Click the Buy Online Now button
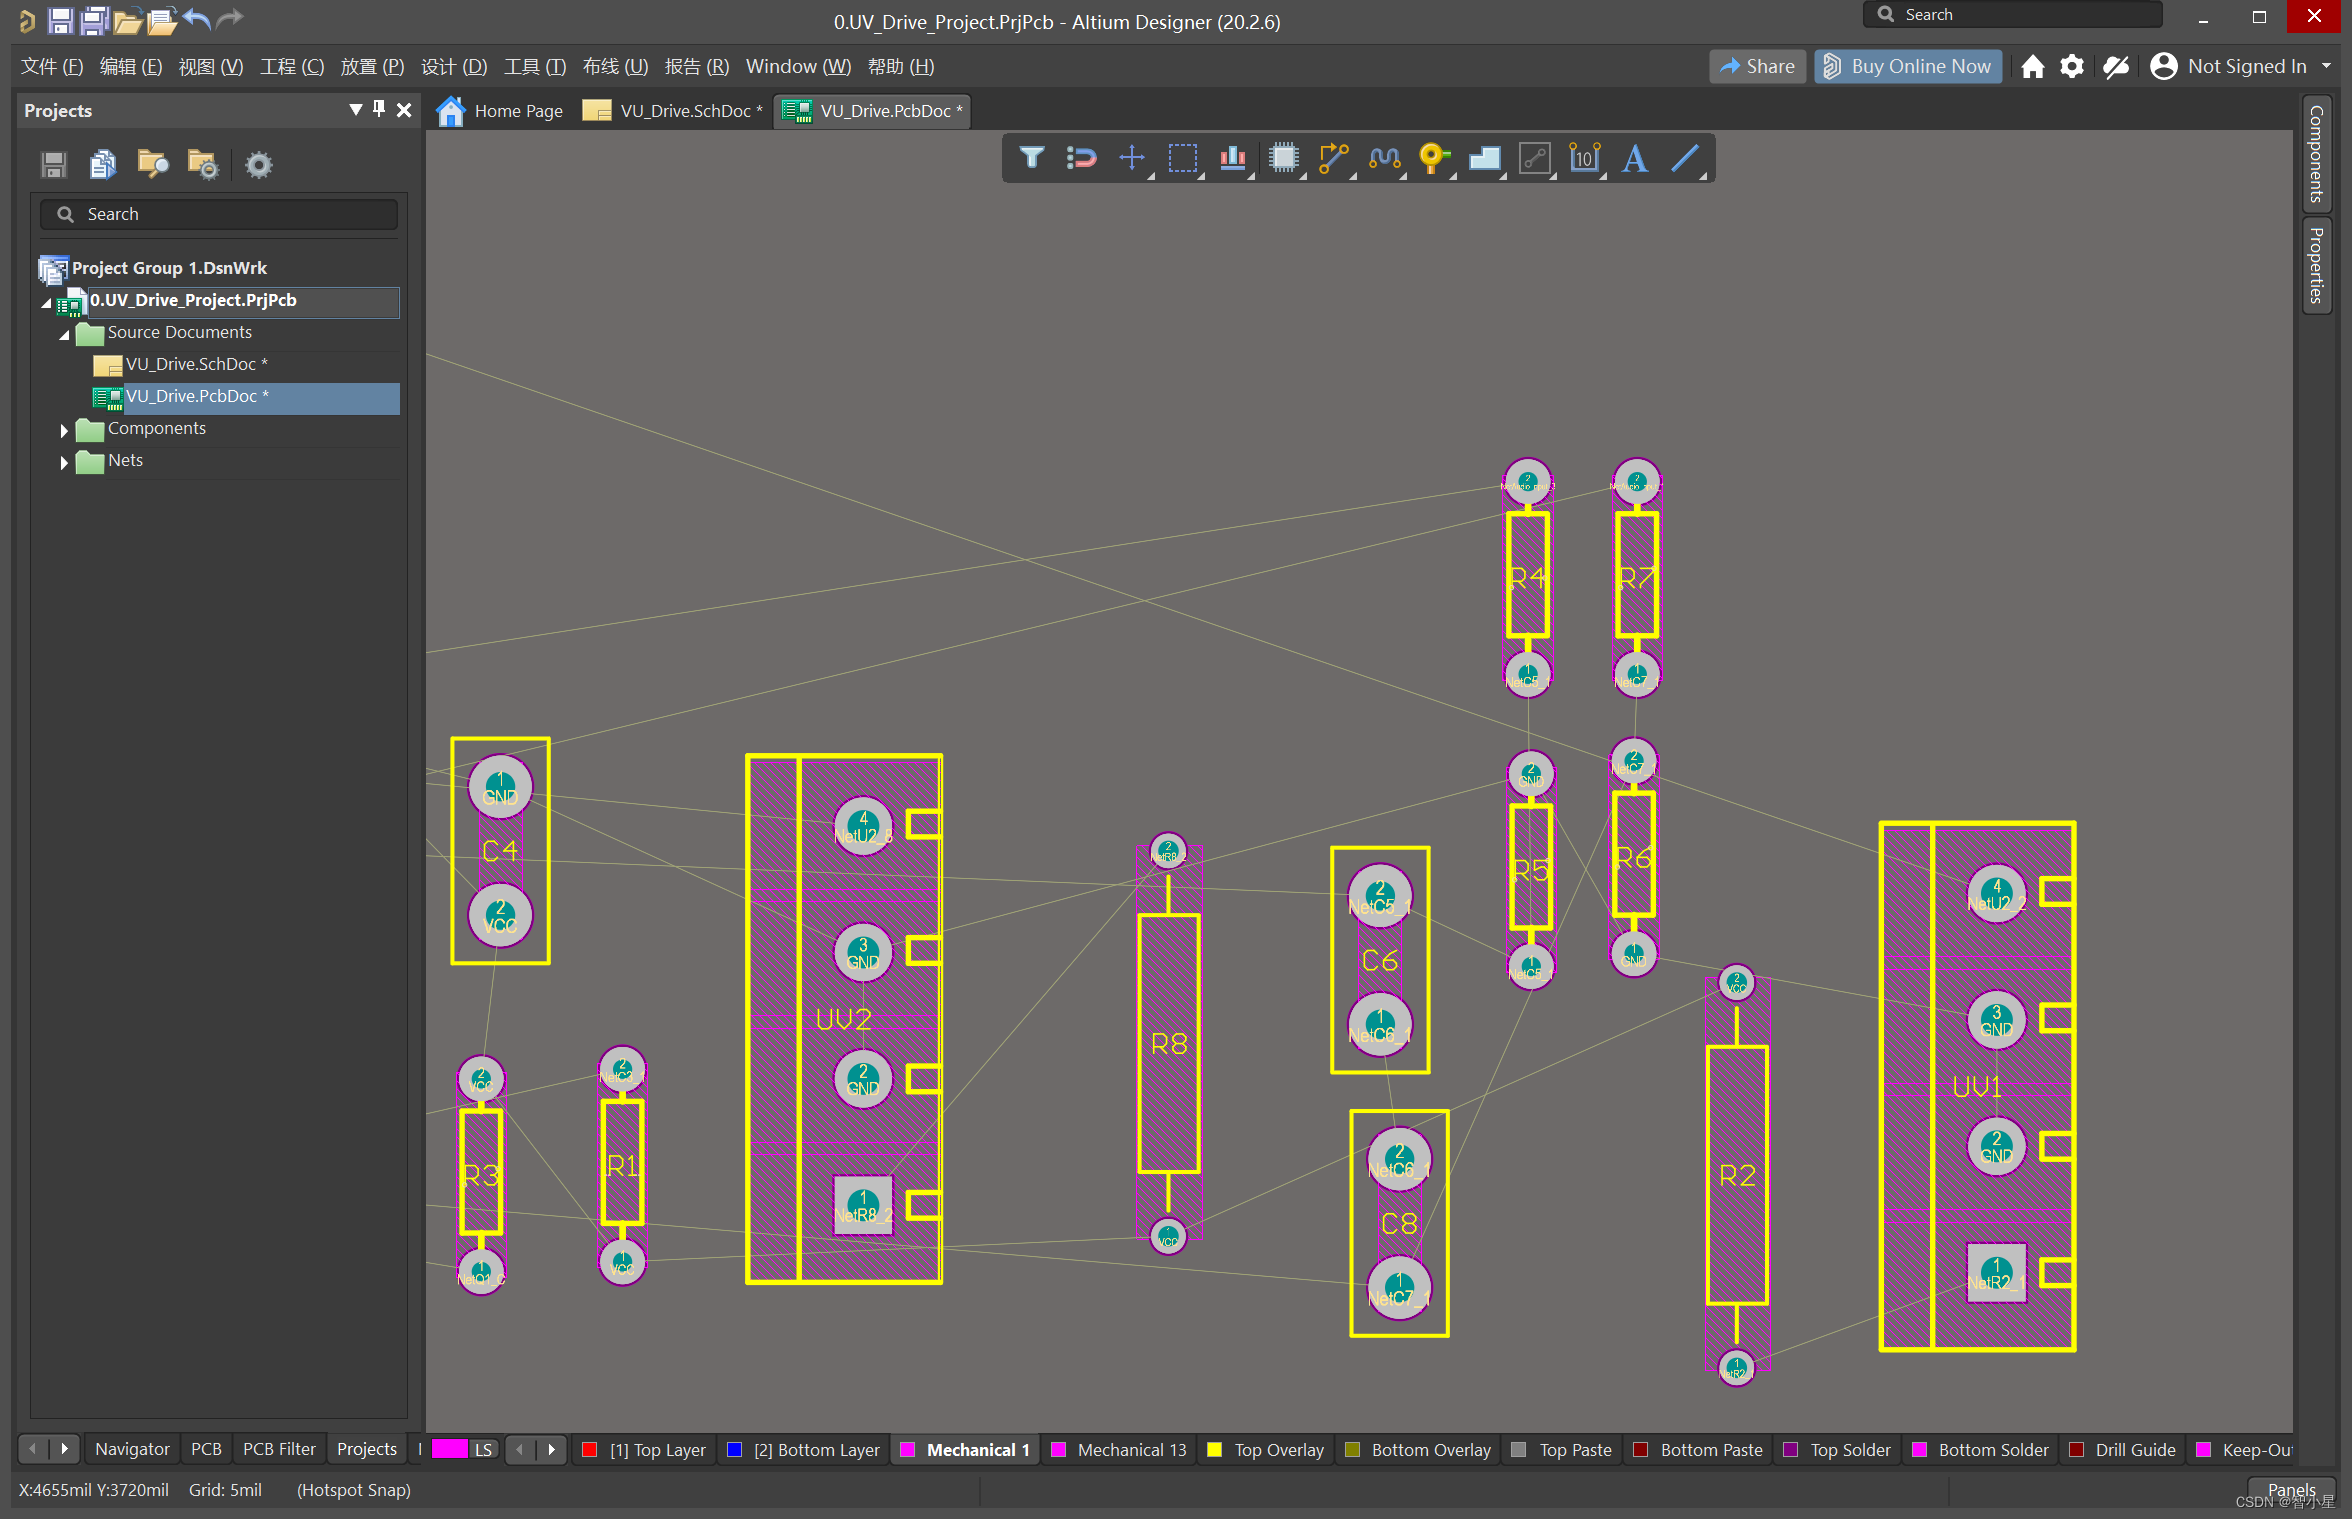Viewport: 2352px width, 1519px height. (x=1907, y=66)
